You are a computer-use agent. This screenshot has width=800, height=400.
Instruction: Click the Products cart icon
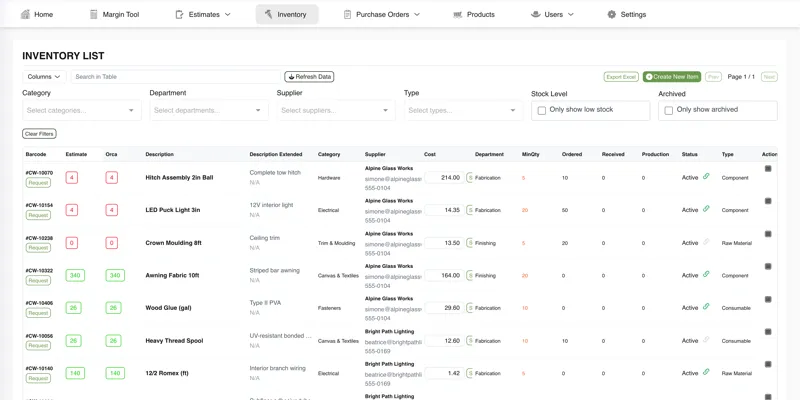point(458,14)
